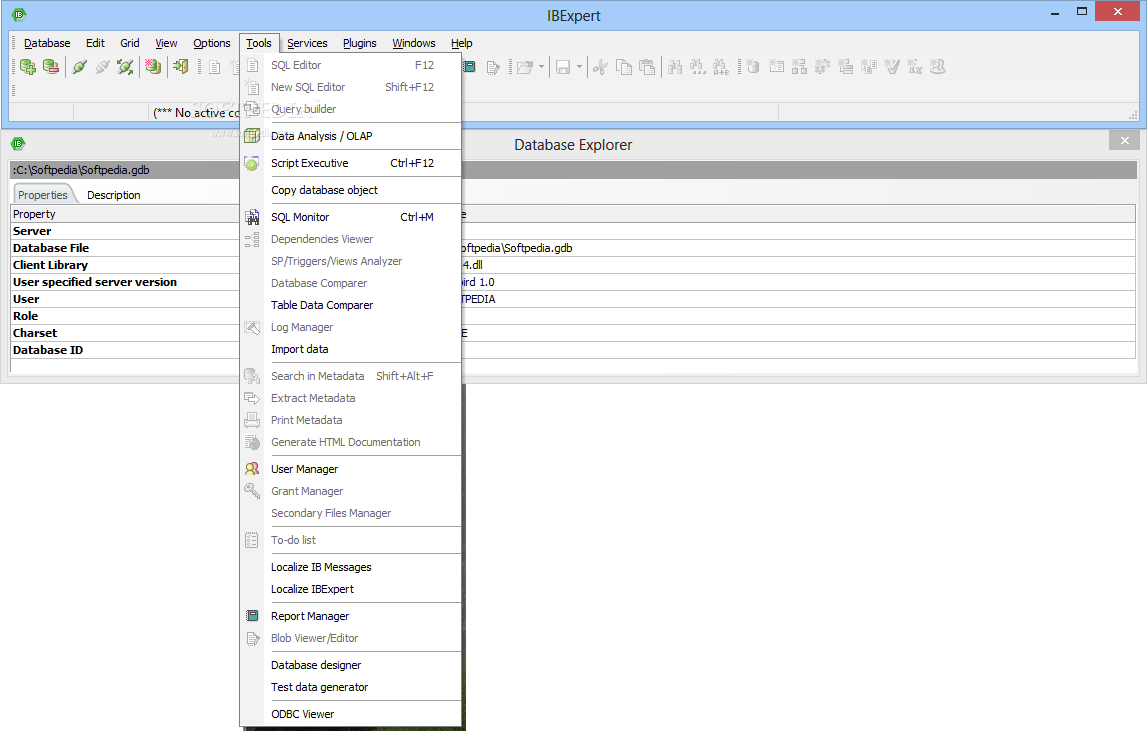The image size is (1147, 731).
Task: Click the New Procedure gears toolbar icon
Action: (822, 67)
